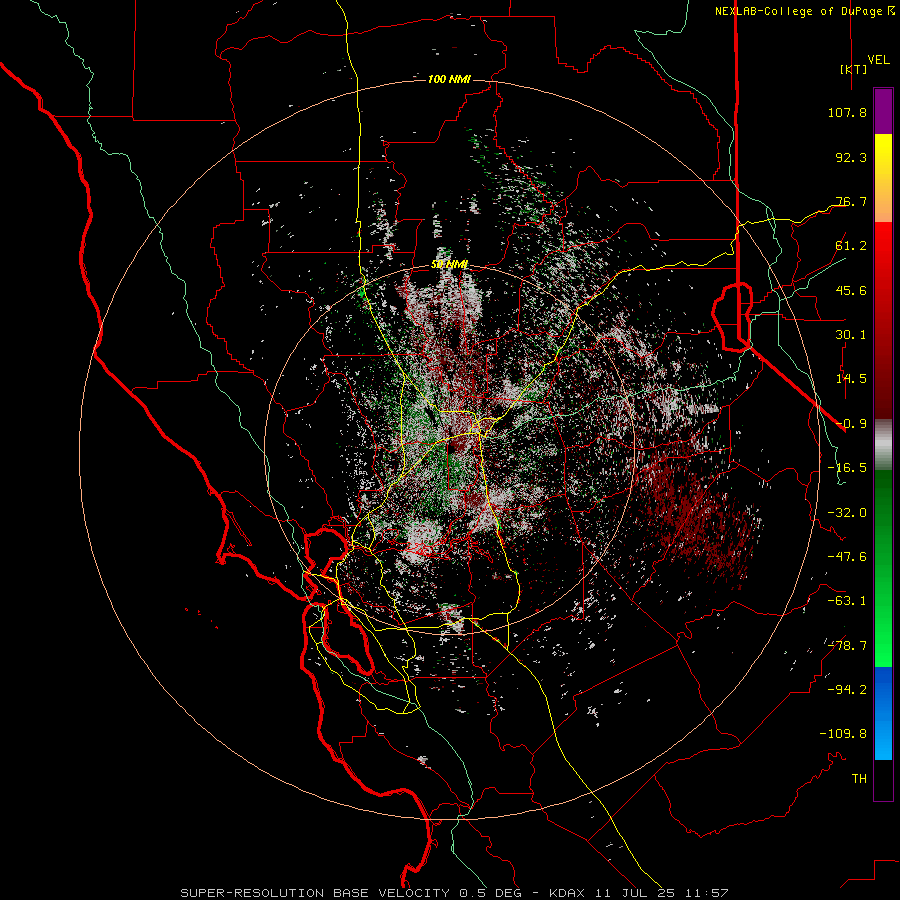Click the 50 NMI range ring label
This screenshot has width=900, height=900.
(x=449, y=265)
